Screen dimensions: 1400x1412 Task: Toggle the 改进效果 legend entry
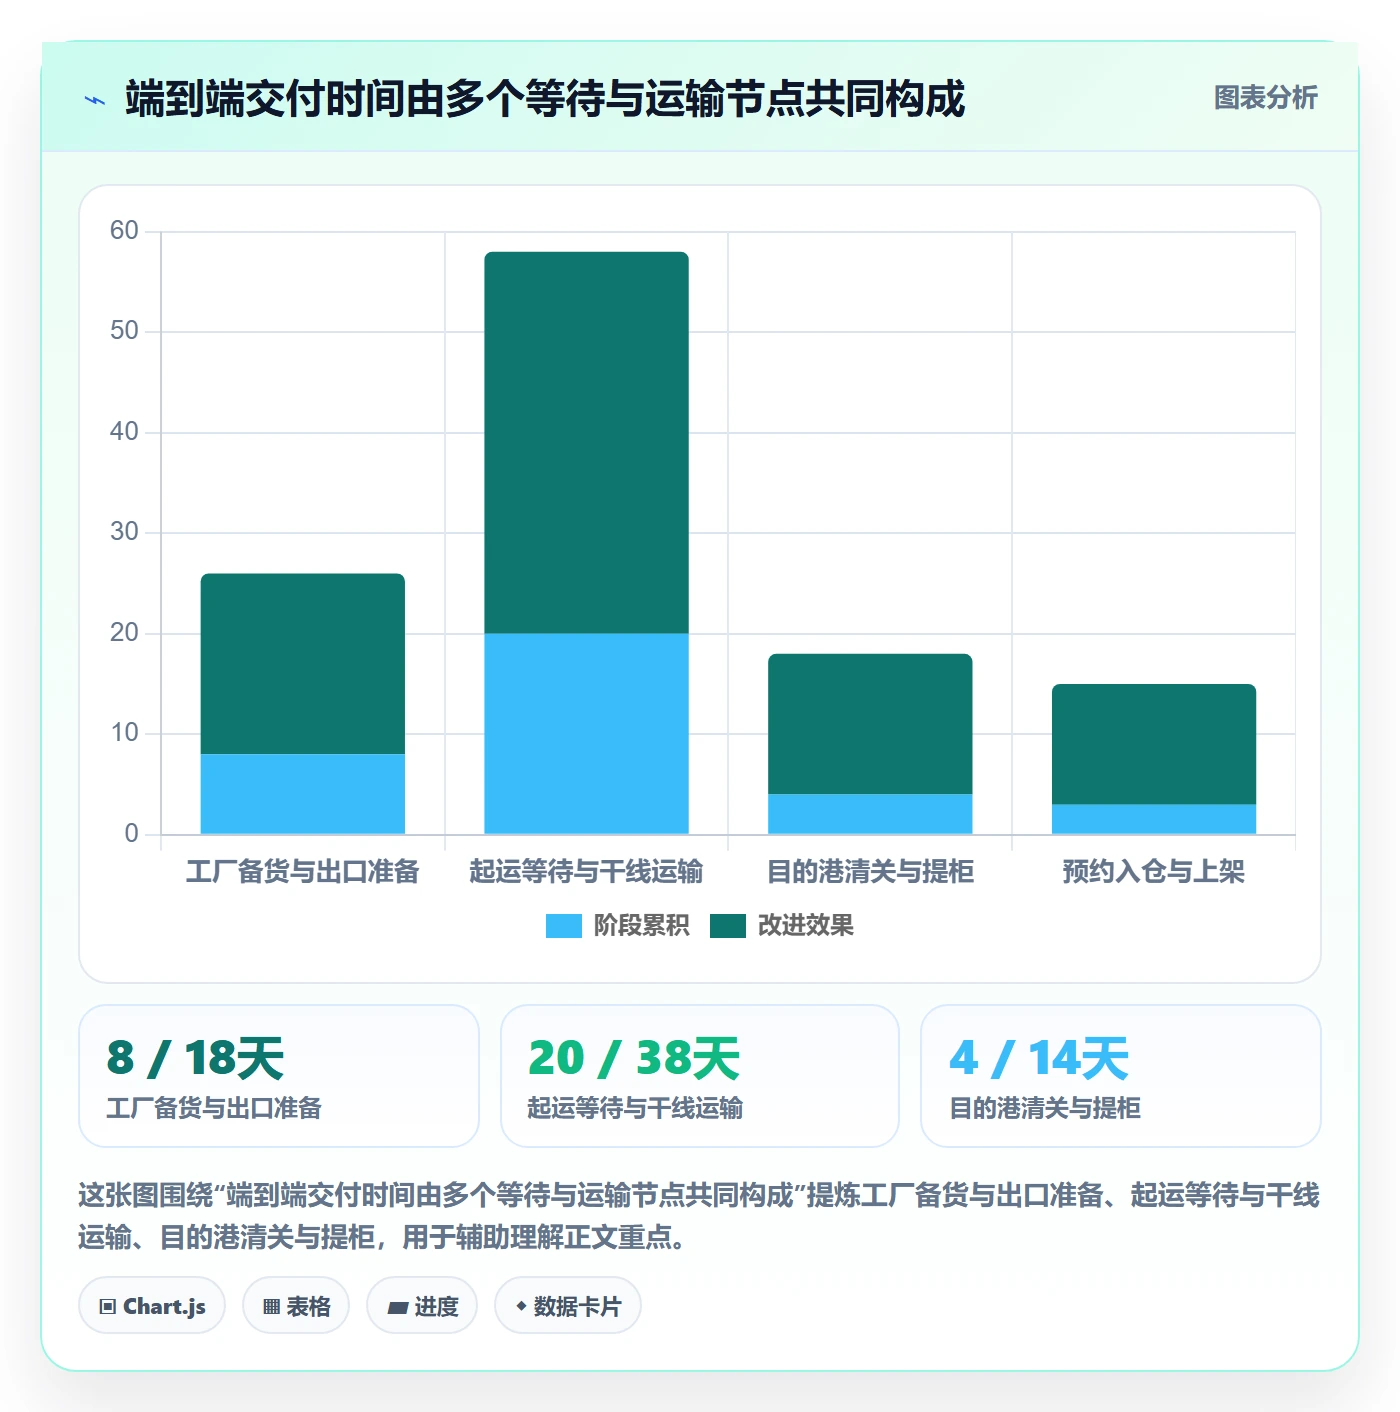tap(781, 926)
